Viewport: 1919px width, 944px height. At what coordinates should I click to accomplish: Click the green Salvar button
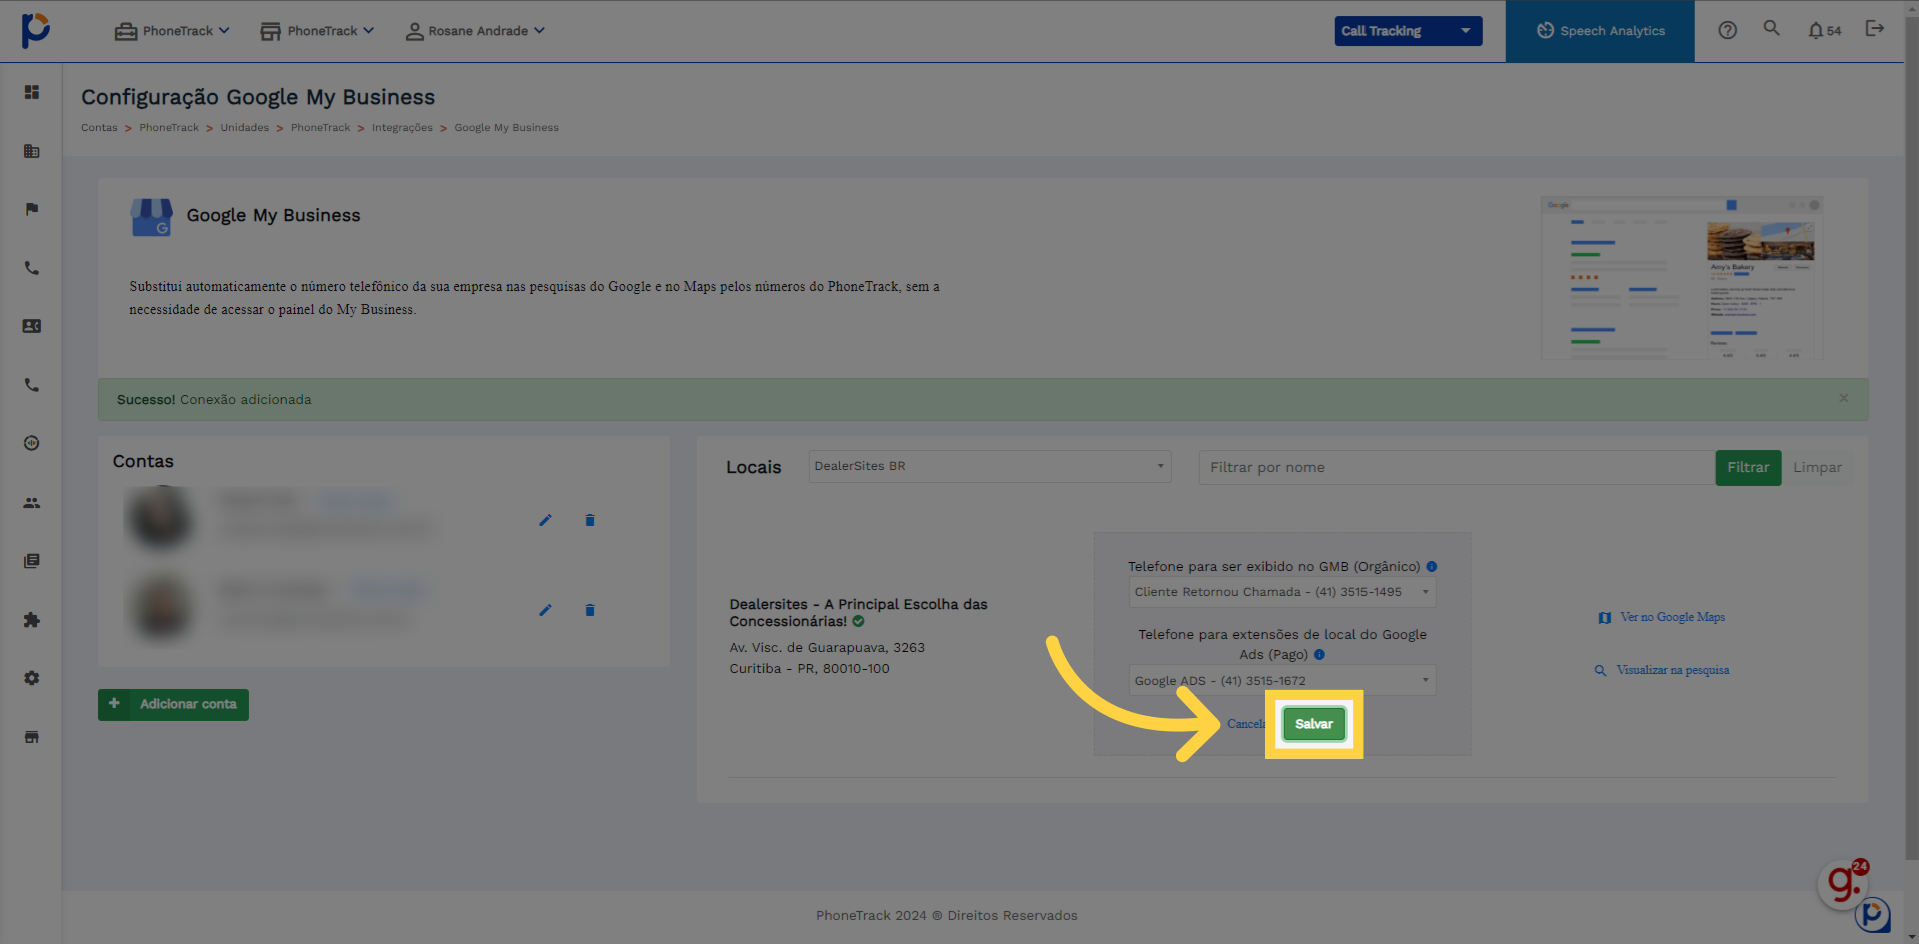tap(1313, 724)
